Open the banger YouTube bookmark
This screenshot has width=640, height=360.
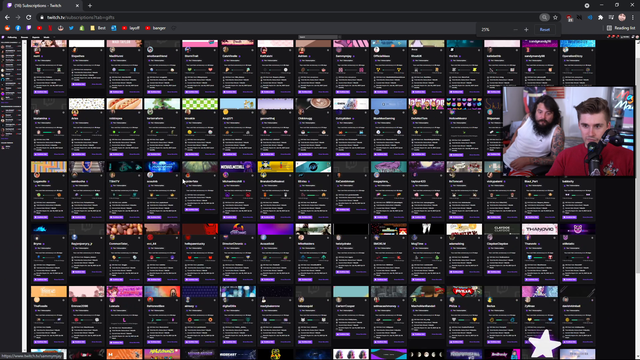[x=156, y=28]
